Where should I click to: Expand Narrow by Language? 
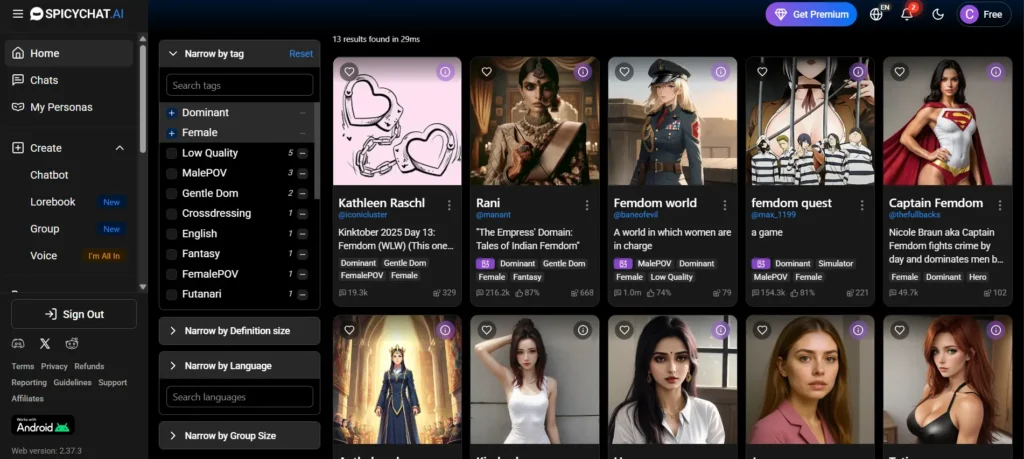point(240,366)
